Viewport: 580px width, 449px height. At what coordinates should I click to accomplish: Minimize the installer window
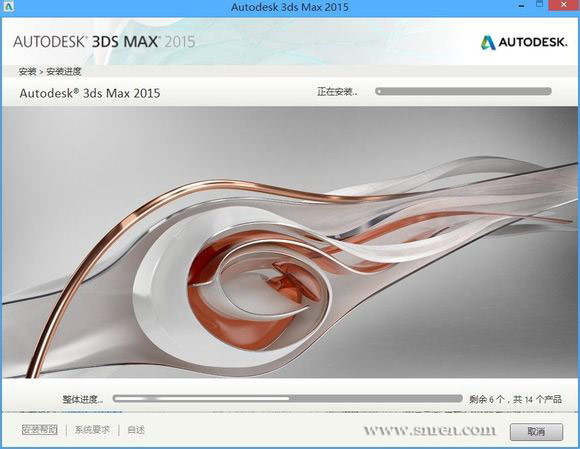point(522,6)
